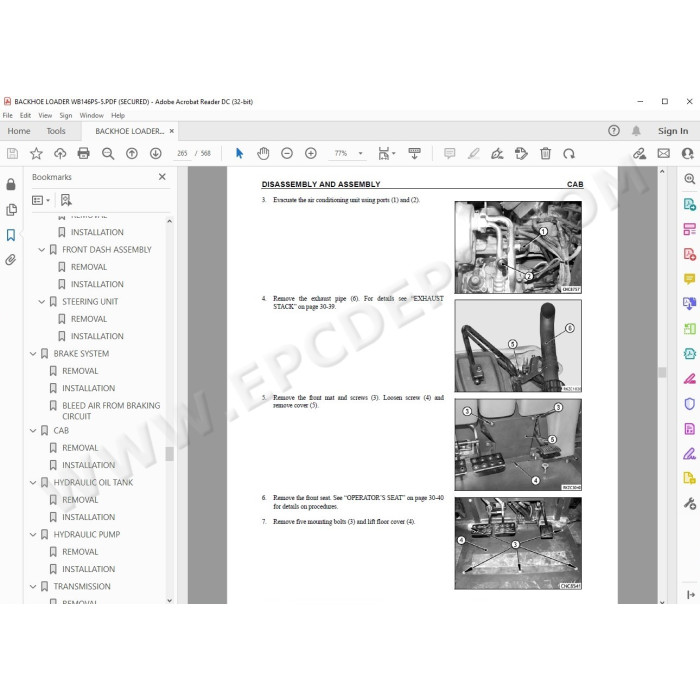Viewport: 700px width, 700px height.
Task: Open the find text magnifier
Action: click(108, 154)
